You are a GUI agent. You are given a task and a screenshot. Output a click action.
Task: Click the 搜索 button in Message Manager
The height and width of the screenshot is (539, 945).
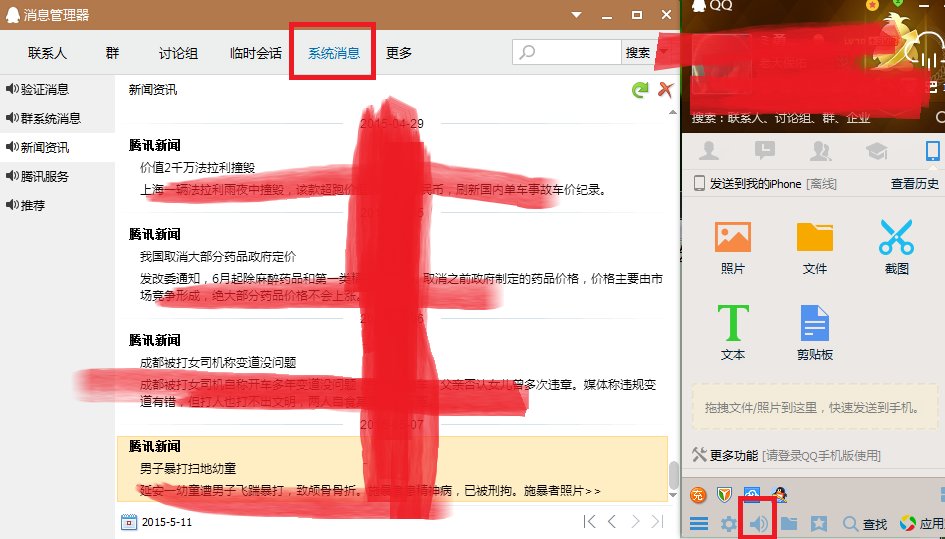(638, 52)
